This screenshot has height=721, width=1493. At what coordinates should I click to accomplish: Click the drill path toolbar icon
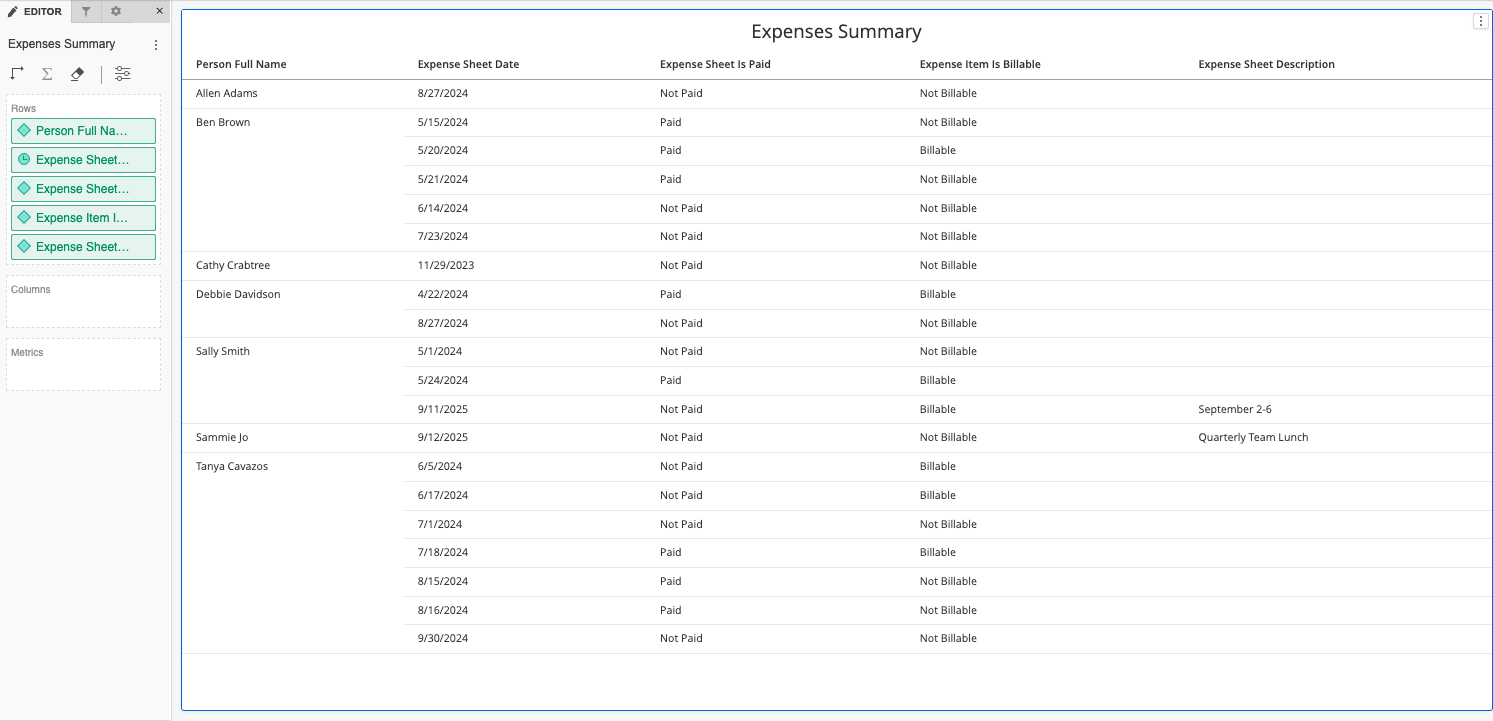point(16,73)
